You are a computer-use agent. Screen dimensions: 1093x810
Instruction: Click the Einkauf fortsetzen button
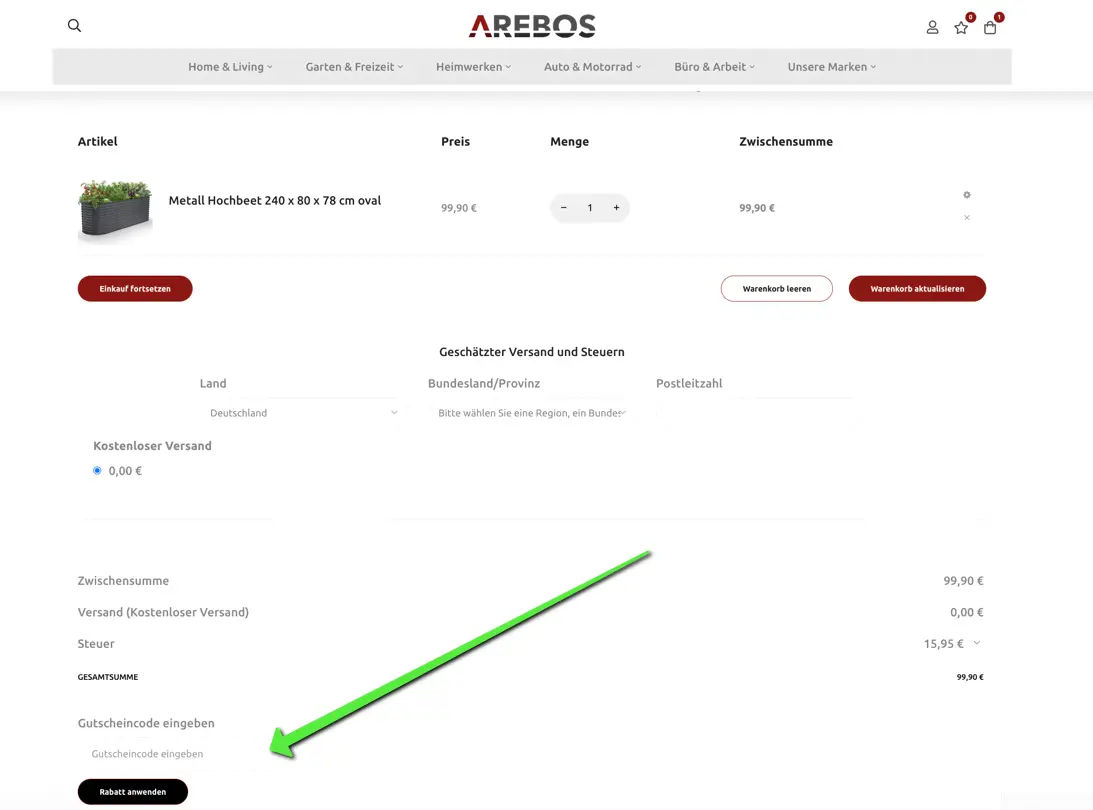(x=135, y=288)
